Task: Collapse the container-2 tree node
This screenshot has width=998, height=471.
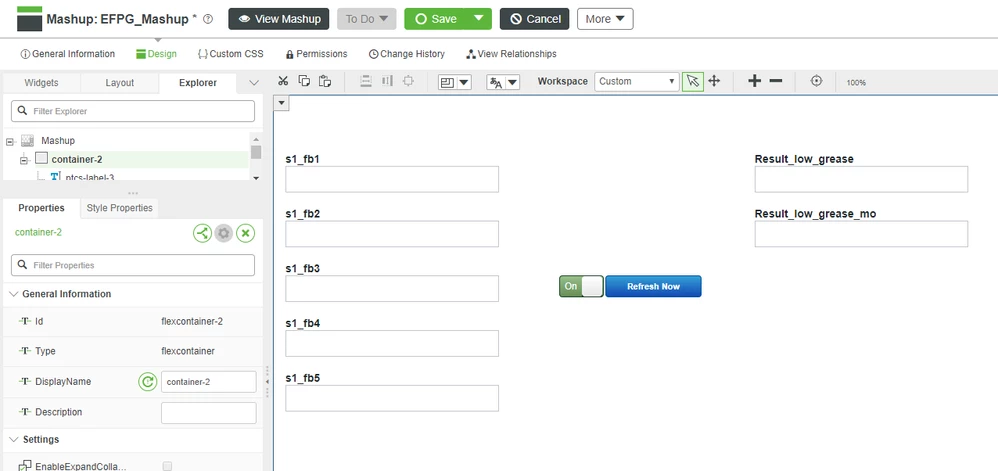Action: tap(24, 160)
